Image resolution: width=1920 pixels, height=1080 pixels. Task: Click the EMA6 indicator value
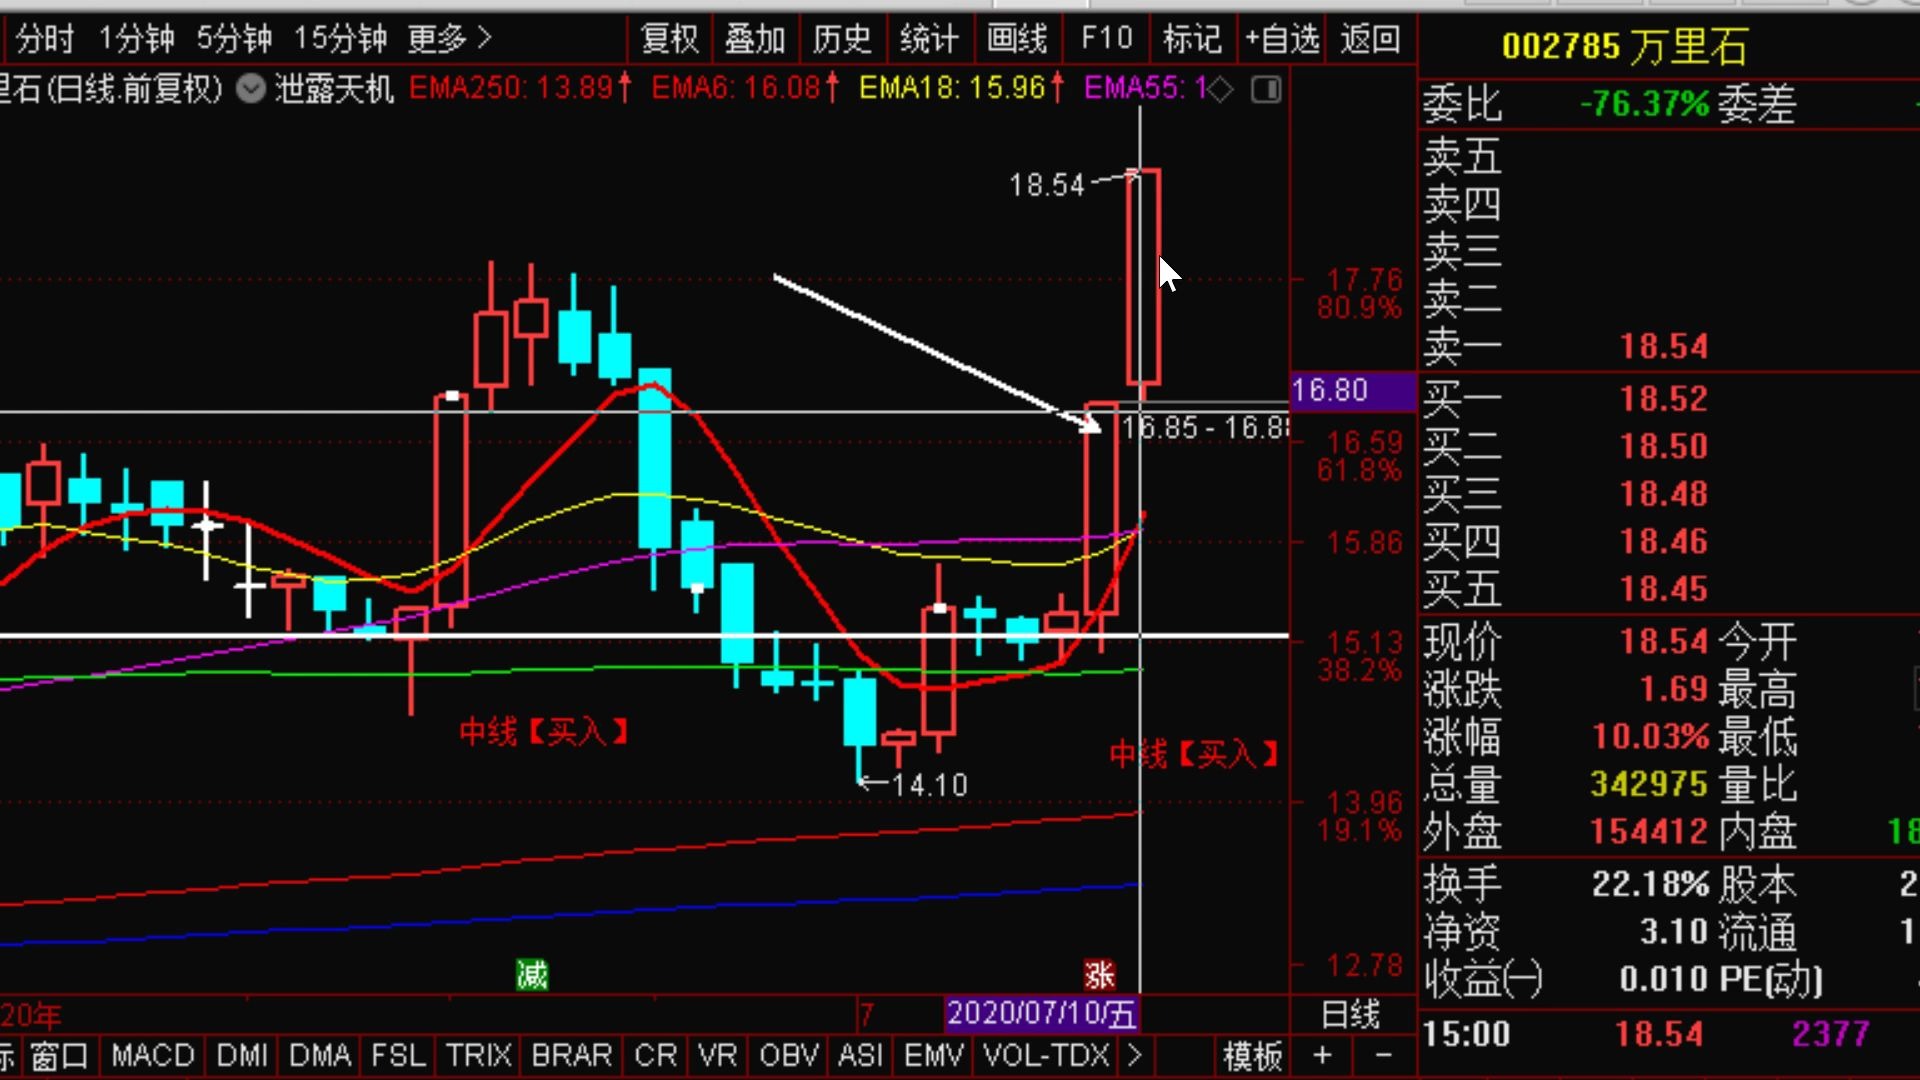745,88
